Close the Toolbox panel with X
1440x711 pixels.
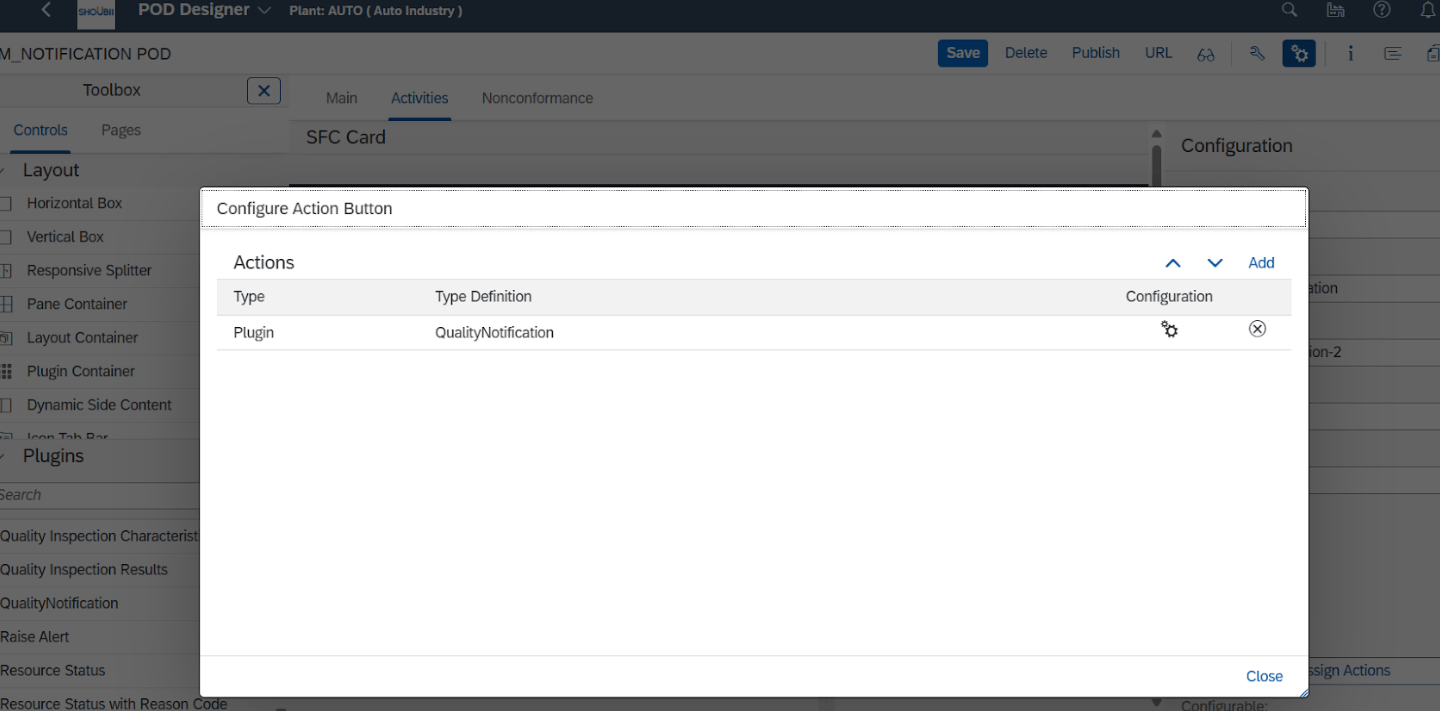pos(263,90)
